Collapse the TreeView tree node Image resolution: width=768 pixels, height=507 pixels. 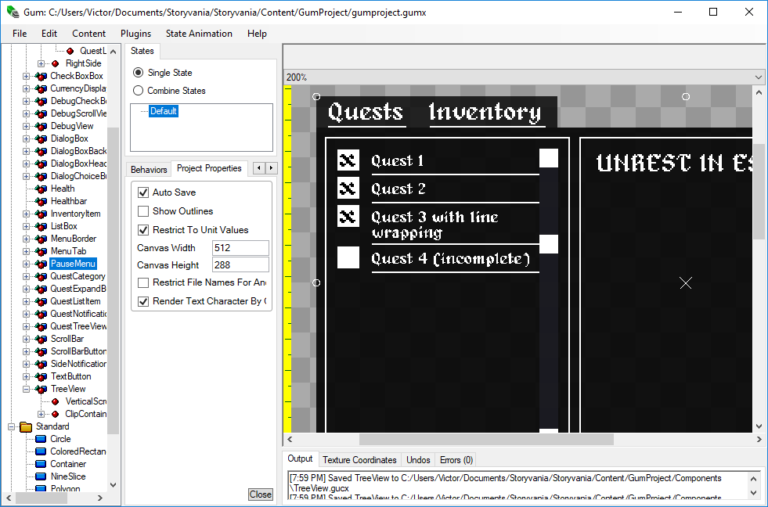tap(25, 389)
